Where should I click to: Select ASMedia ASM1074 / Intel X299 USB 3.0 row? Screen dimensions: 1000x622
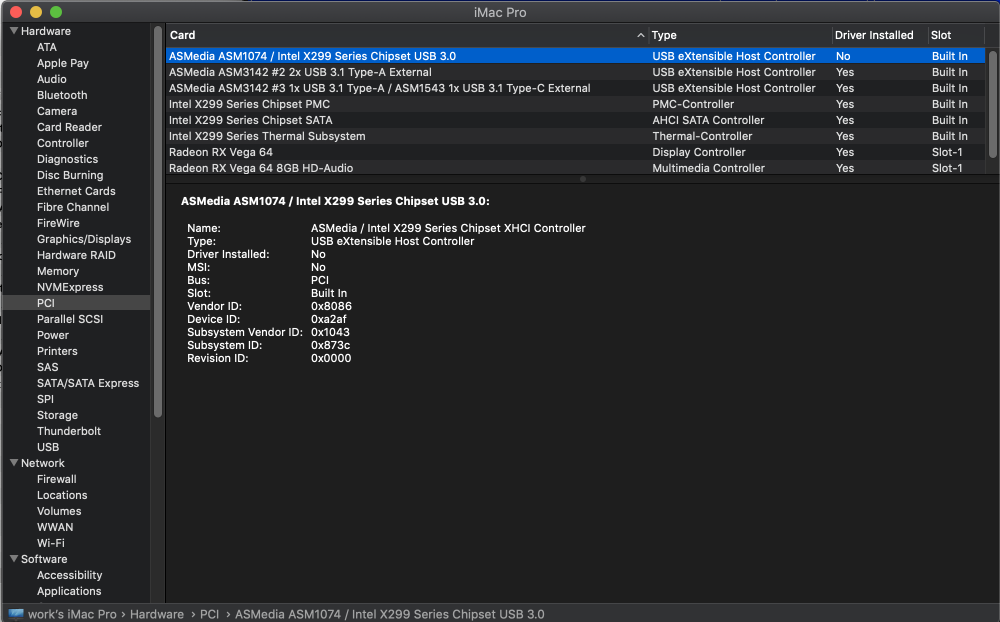pos(575,56)
